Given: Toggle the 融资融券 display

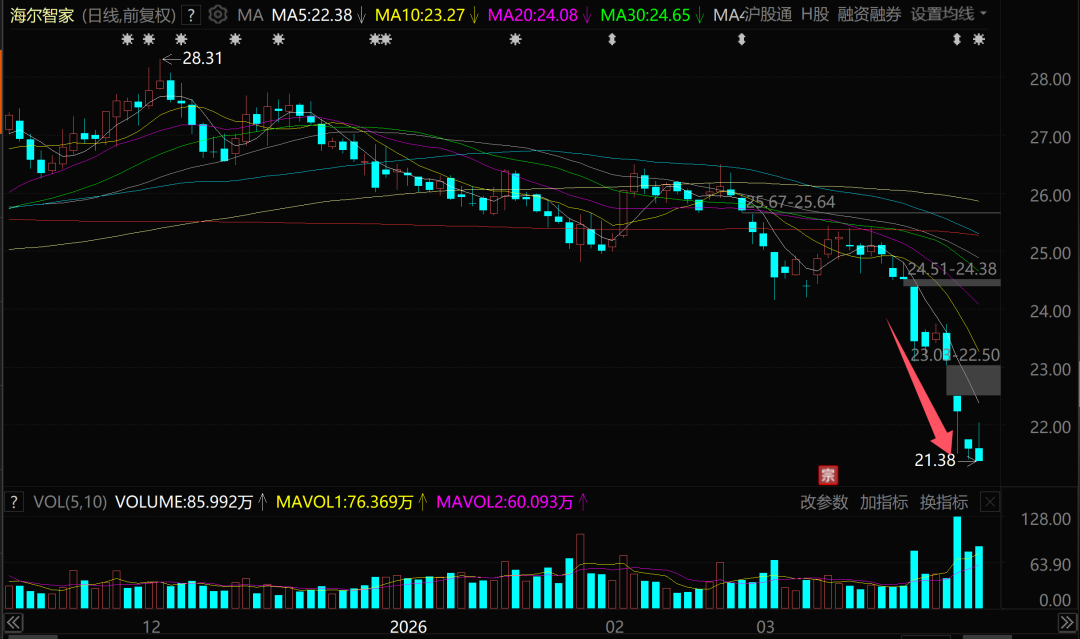Looking at the screenshot, I should point(869,15).
